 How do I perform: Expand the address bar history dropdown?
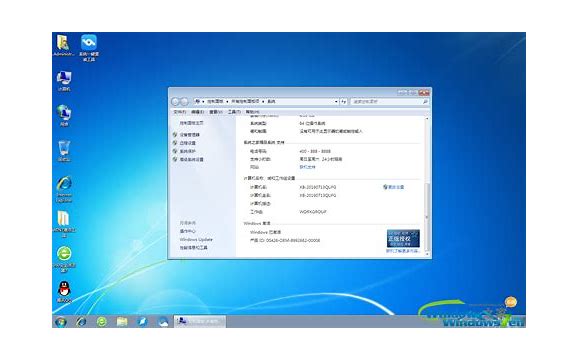(x=336, y=101)
